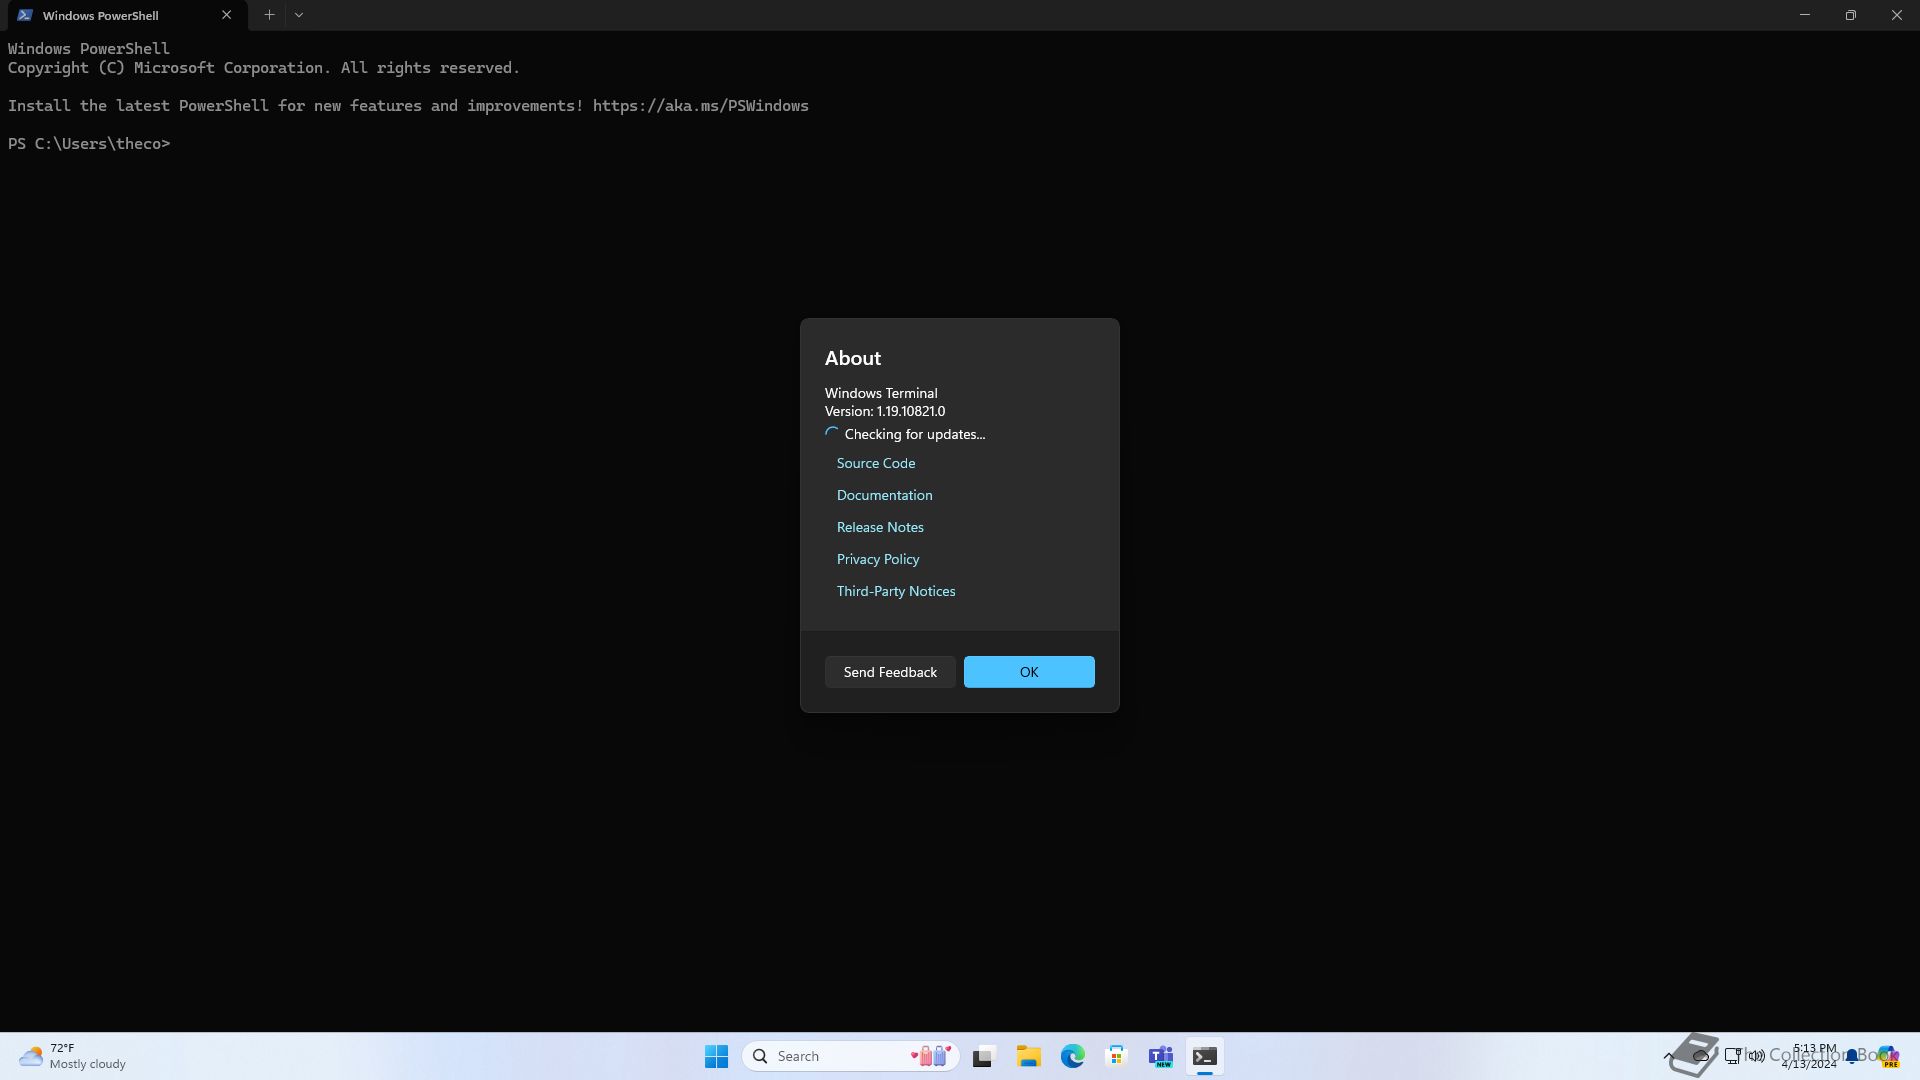Restore down the Terminal window

tap(1851, 15)
